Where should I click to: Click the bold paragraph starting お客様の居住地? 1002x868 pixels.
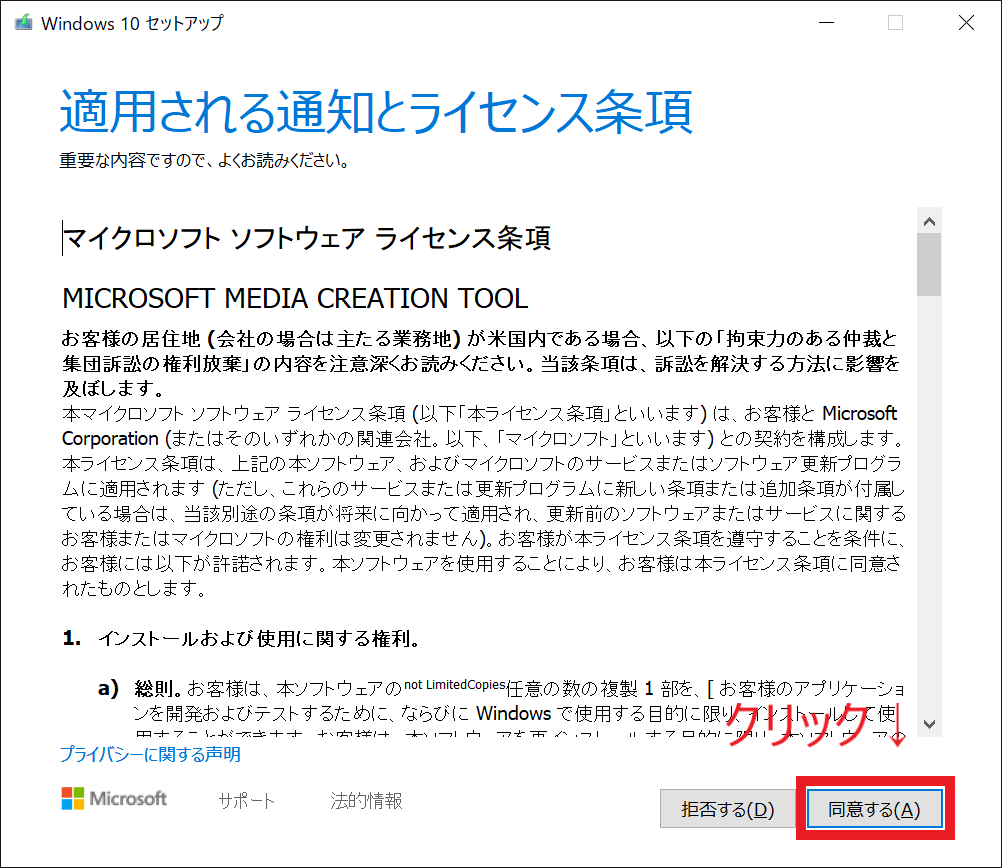click(481, 363)
